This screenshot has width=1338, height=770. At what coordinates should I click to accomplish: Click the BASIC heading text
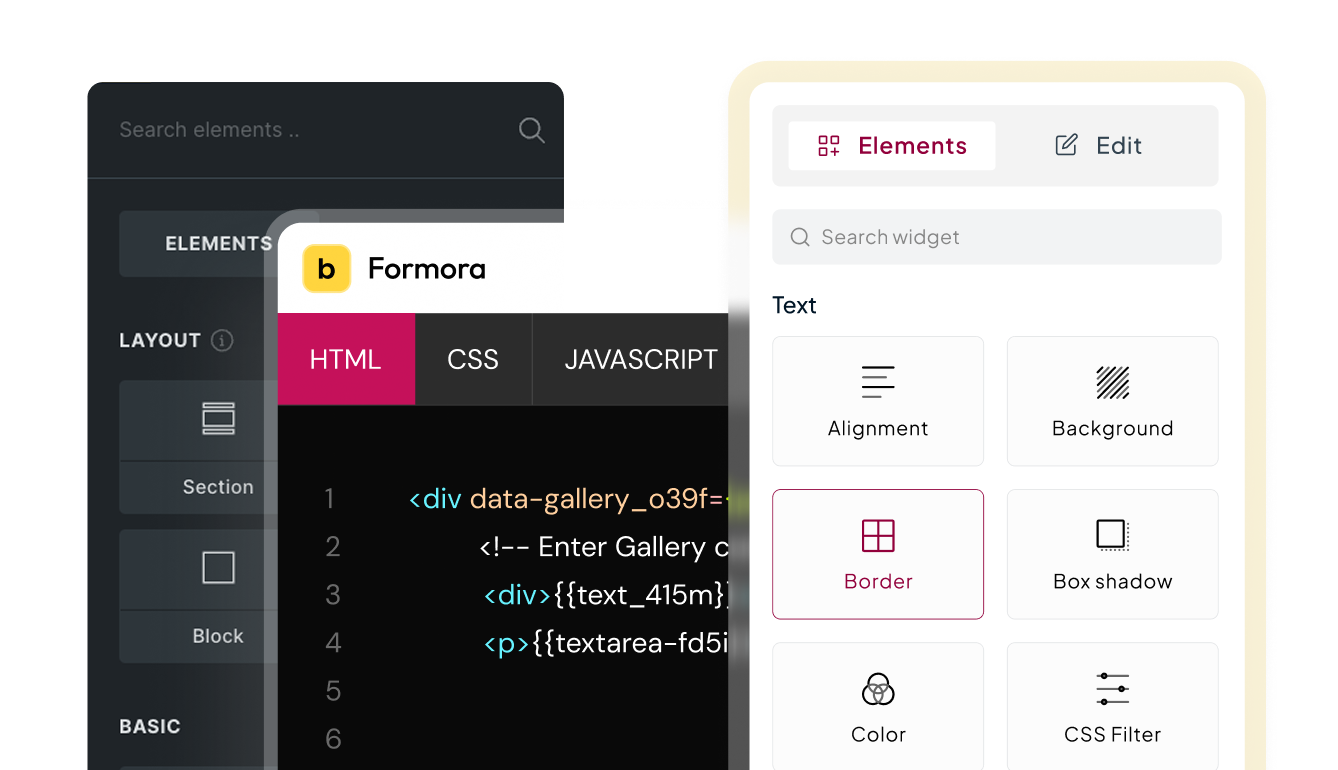click(x=150, y=726)
